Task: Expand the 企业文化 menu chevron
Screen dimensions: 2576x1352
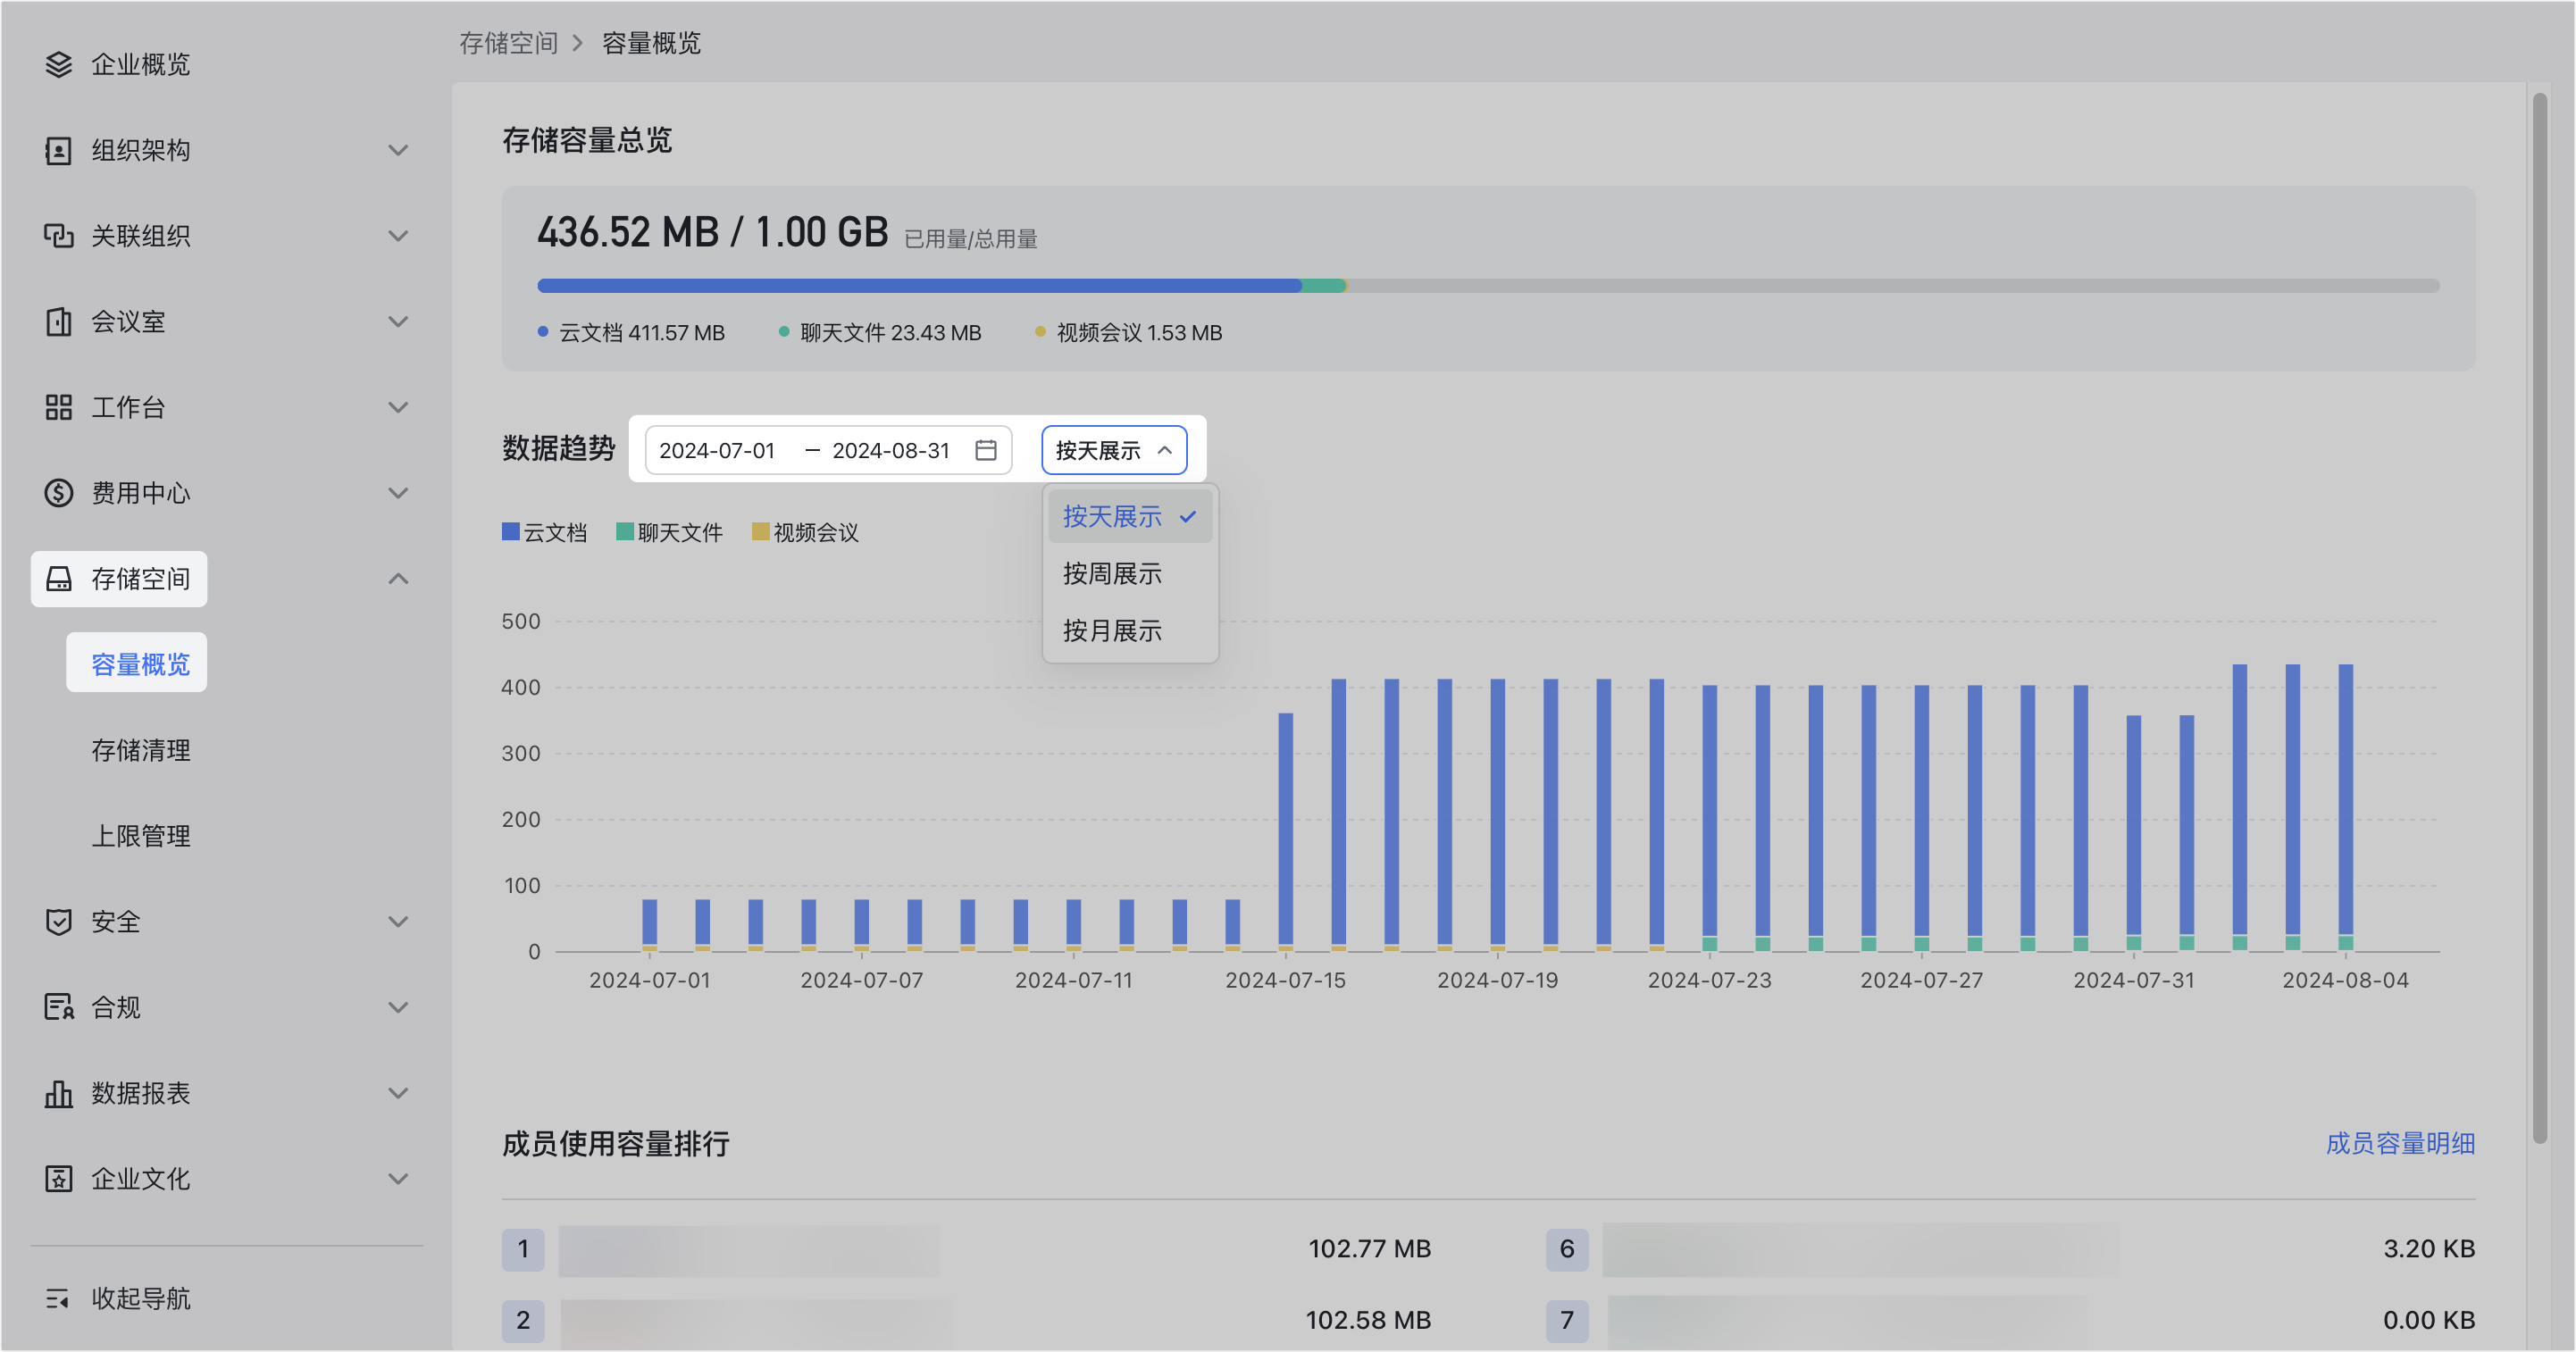Action: (x=398, y=1179)
